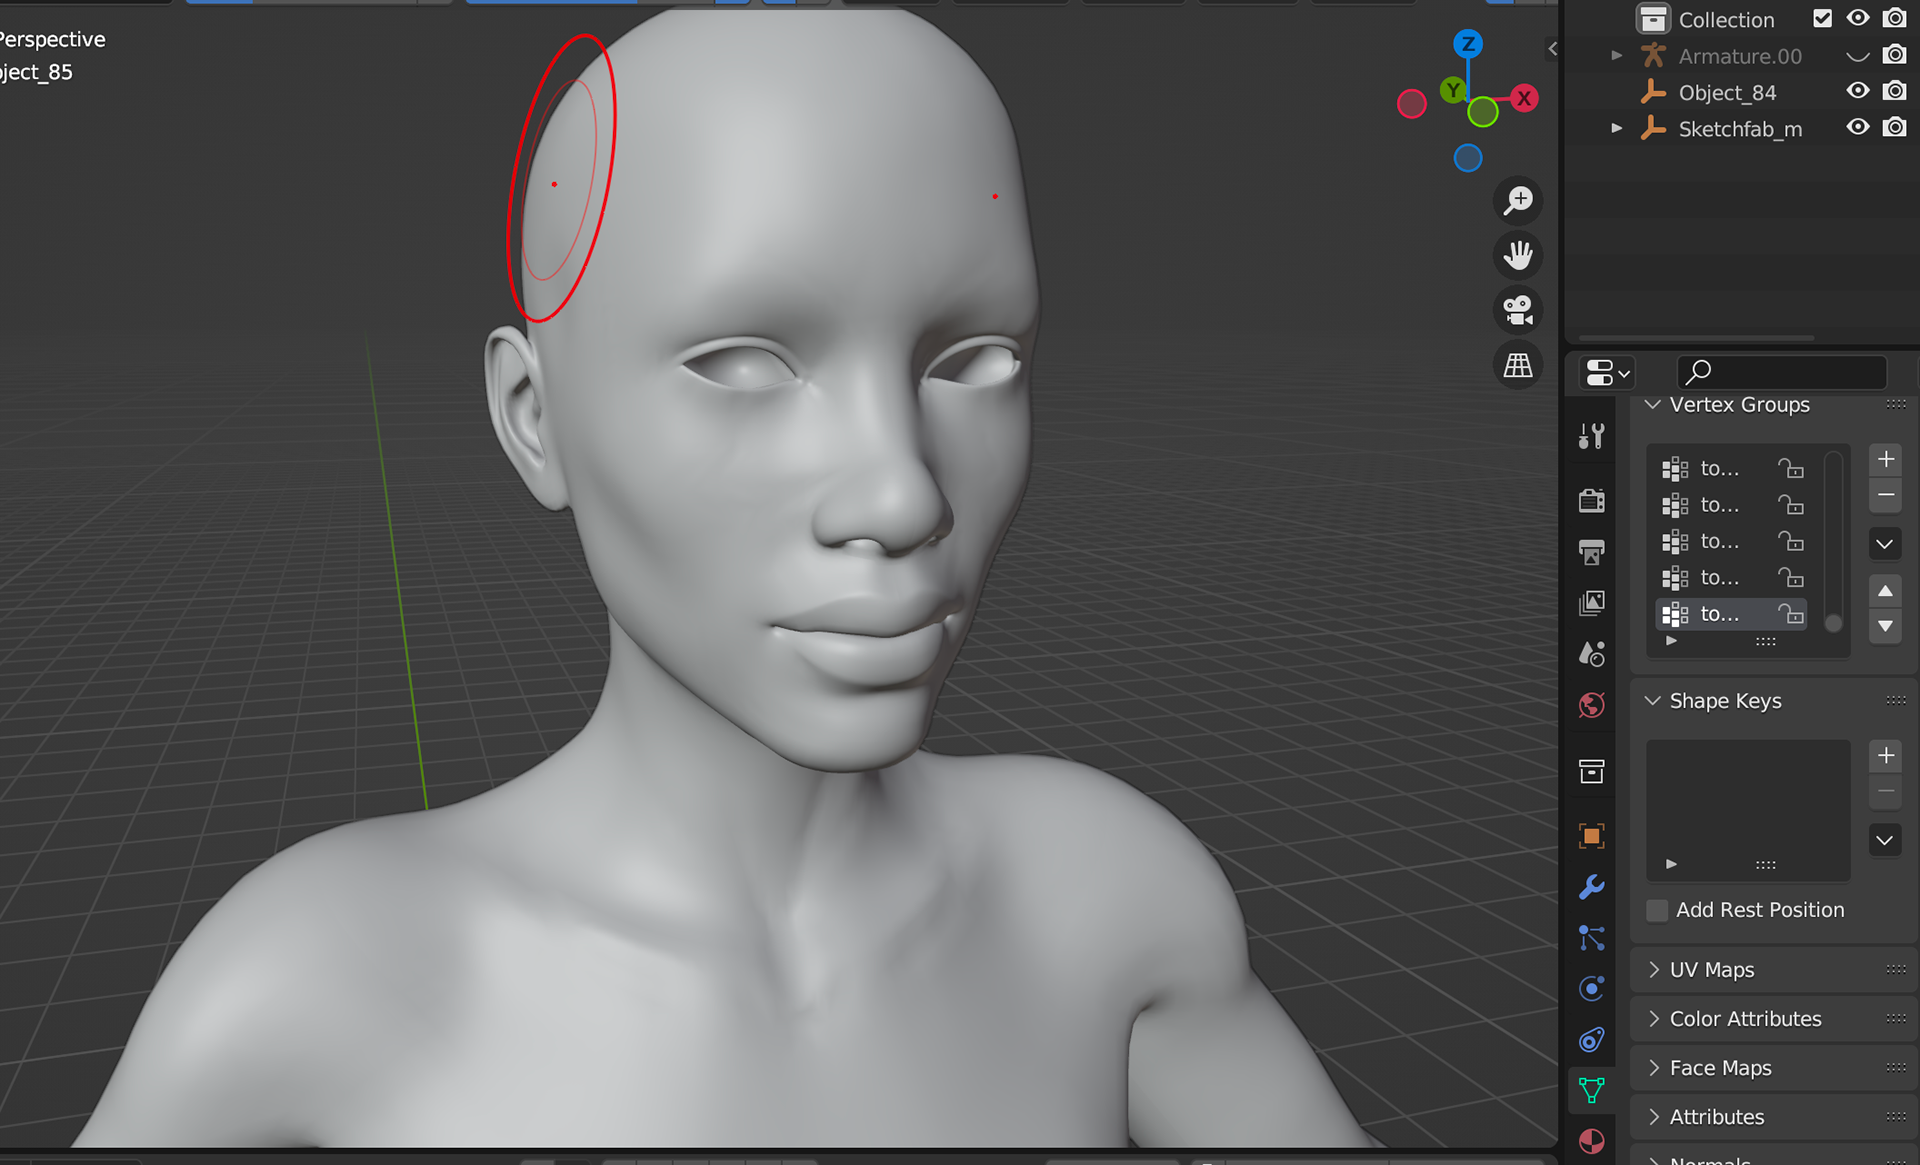Image resolution: width=1920 pixels, height=1165 pixels.
Task: Click the zoom viewport magnifier icon
Action: coord(1518,201)
